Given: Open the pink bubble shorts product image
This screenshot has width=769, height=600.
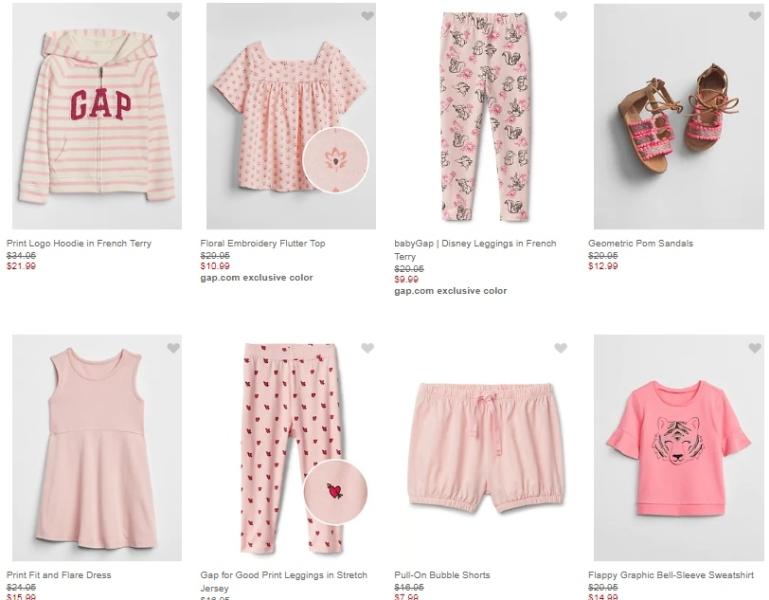Looking at the screenshot, I should 484,448.
